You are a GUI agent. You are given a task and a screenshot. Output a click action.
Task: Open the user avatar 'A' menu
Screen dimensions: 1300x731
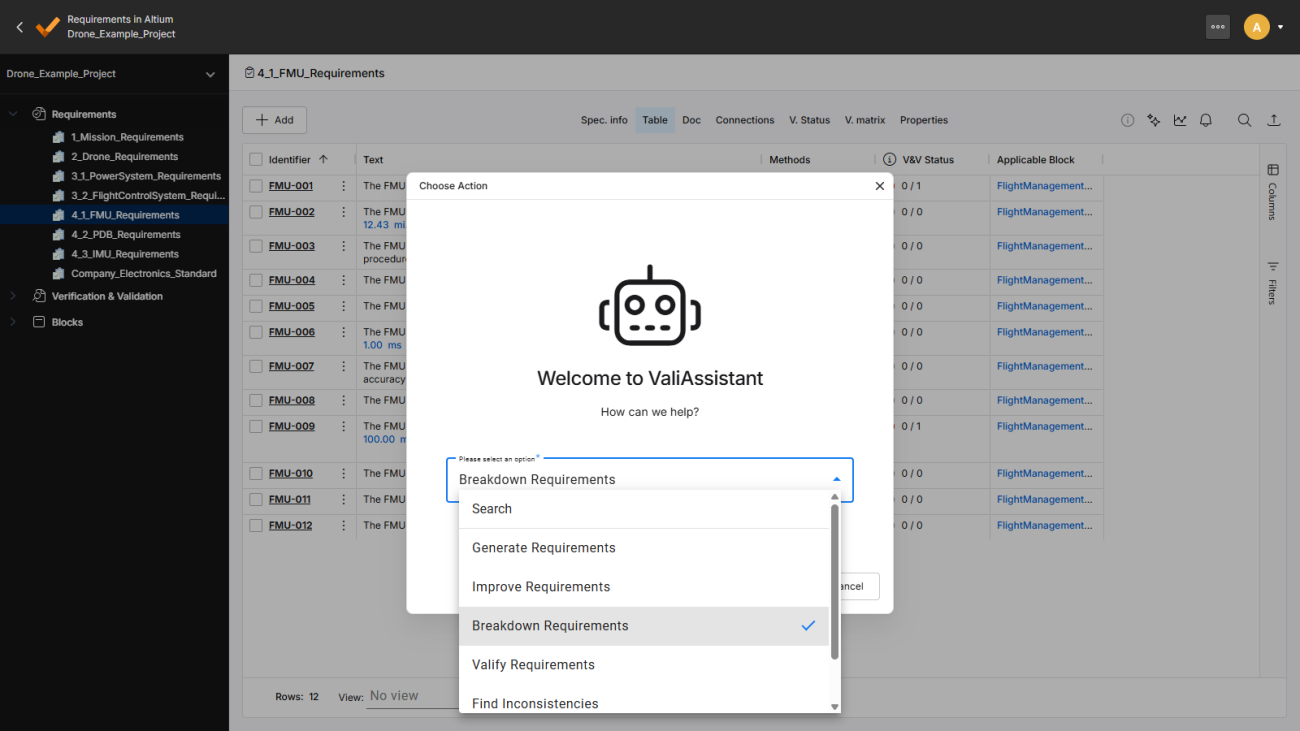click(1256, 27)
